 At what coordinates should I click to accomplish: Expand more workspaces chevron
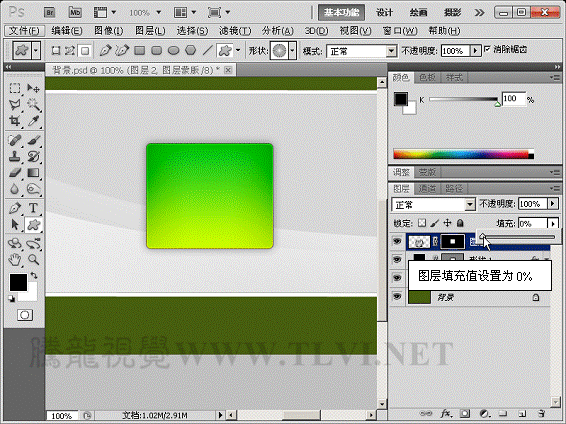(479, 13)
